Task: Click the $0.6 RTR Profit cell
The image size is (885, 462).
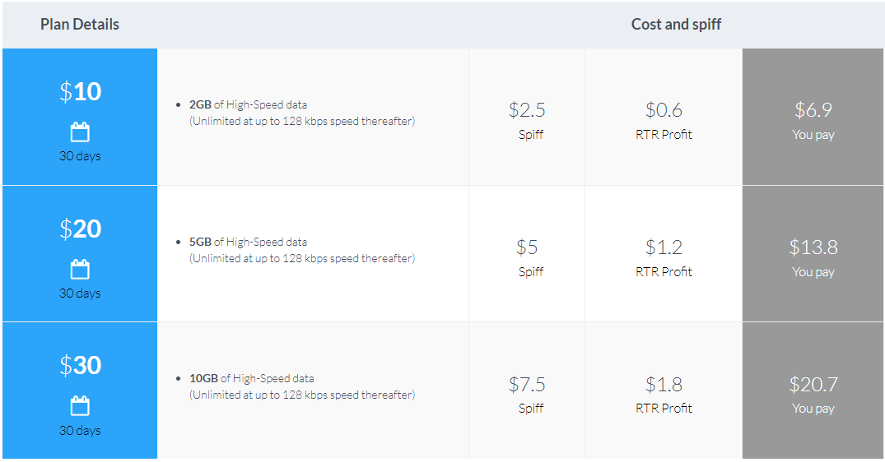Action: click(664, 117)
